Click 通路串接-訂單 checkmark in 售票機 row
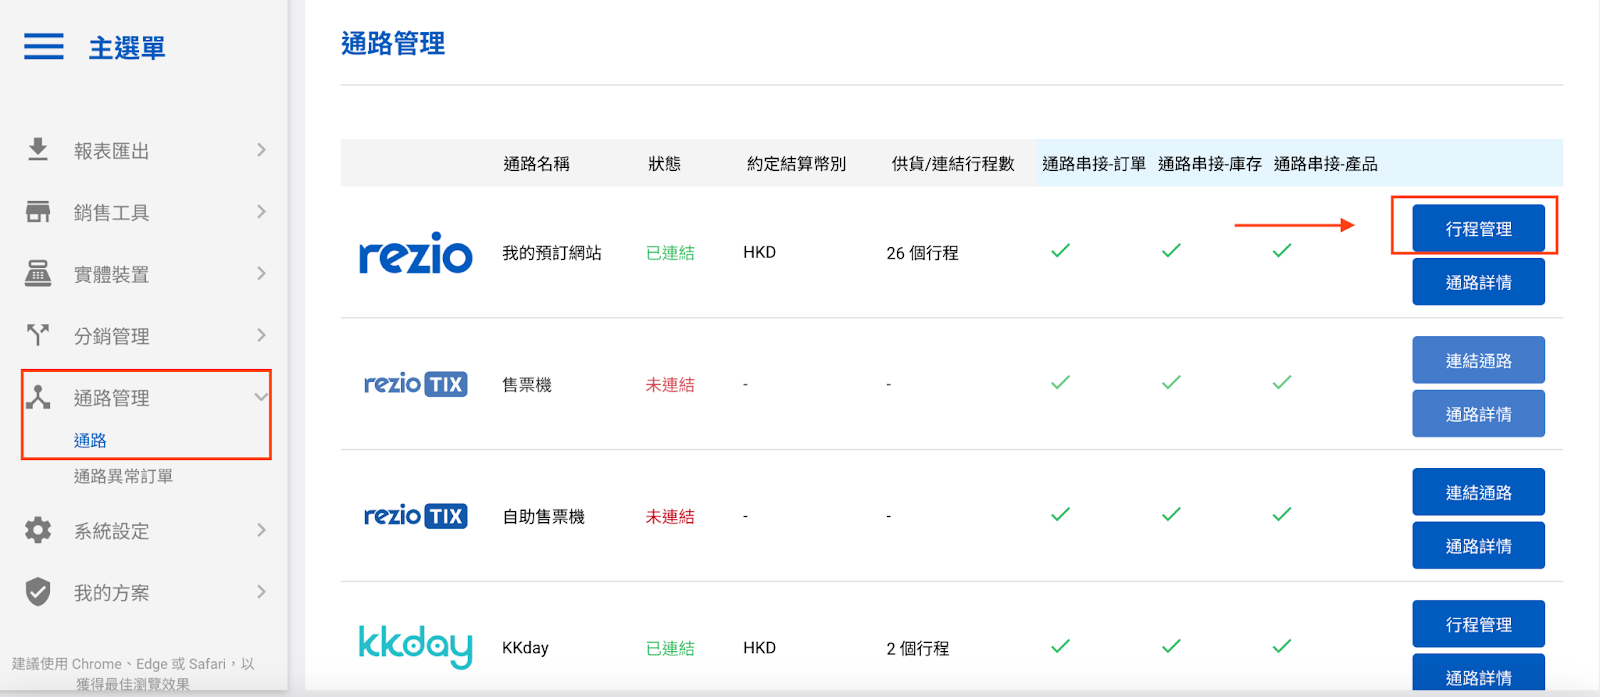Screen dimensions: 1600x697 [1061, 383]
